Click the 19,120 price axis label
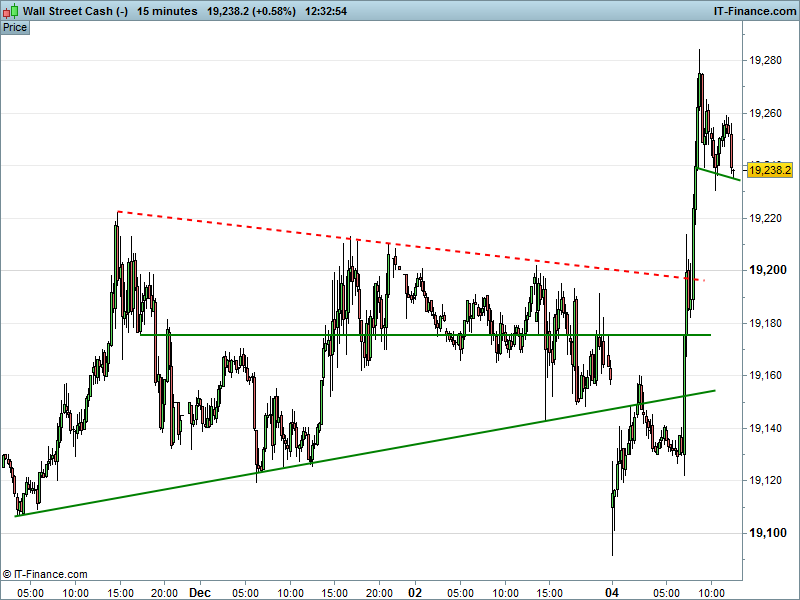 [x=765, y=480]
